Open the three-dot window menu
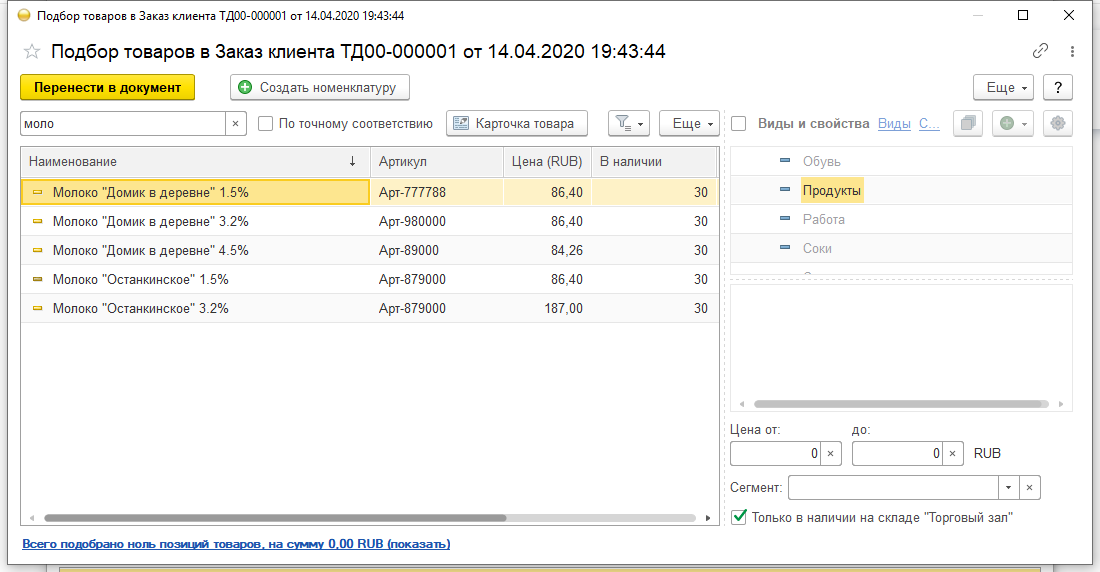 coord(1072,51)
